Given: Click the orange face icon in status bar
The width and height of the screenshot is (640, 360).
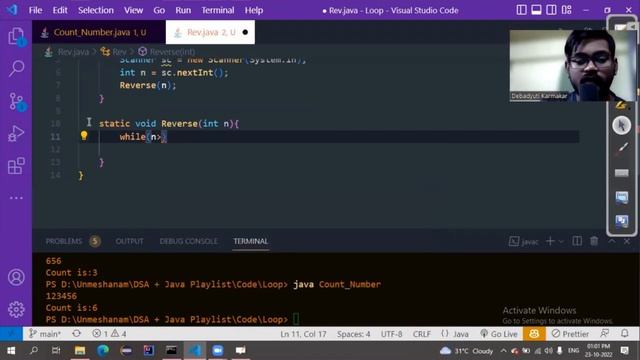Looking at the screenshot, I should [x=534, y=334].
